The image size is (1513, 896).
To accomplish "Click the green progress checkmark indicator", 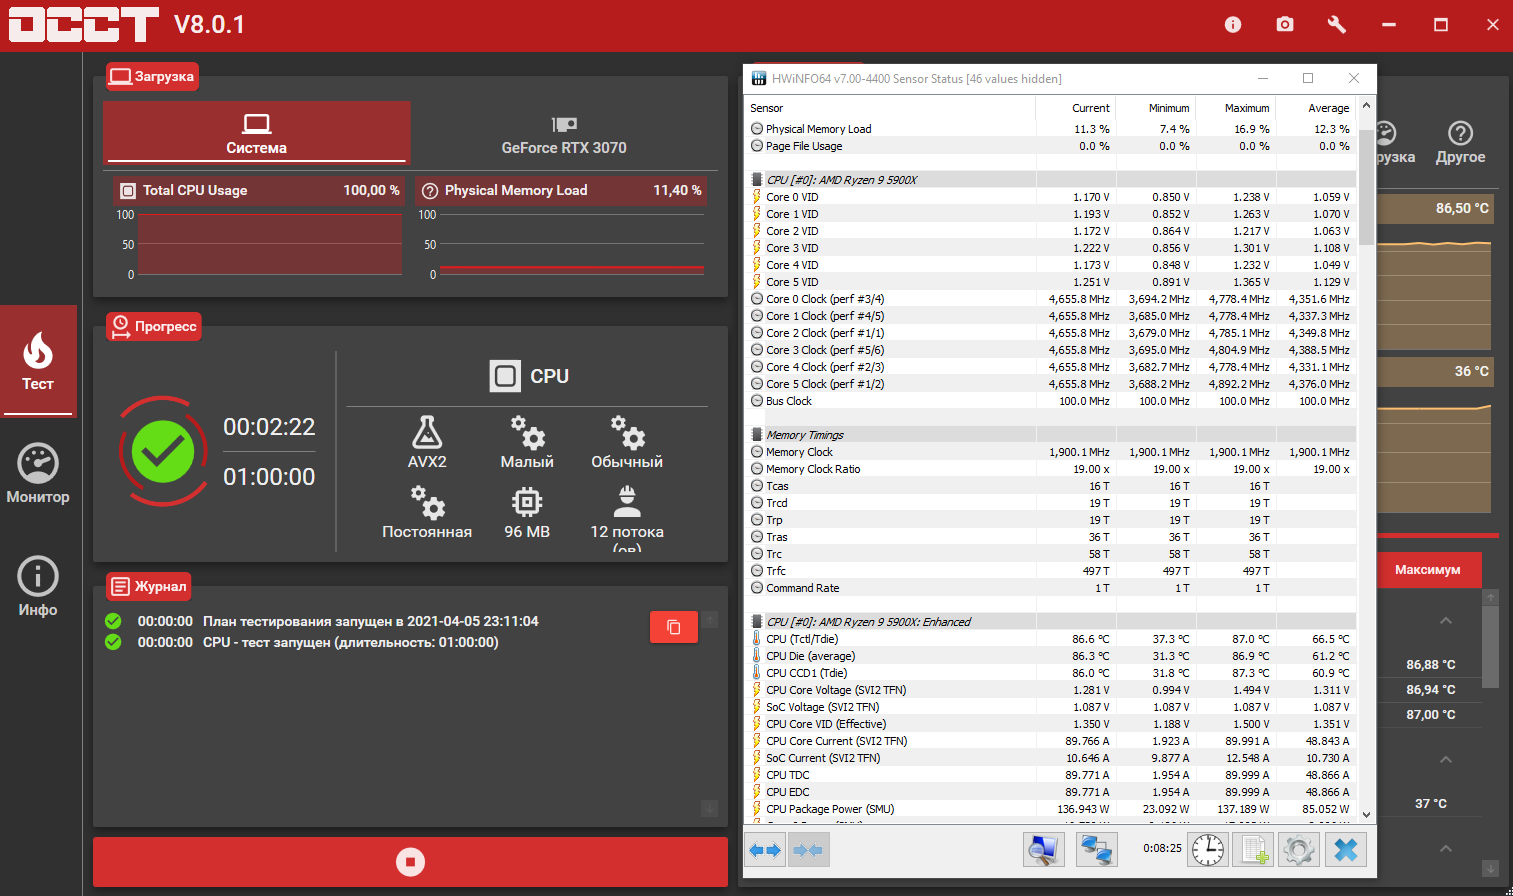I will point(163,452).
